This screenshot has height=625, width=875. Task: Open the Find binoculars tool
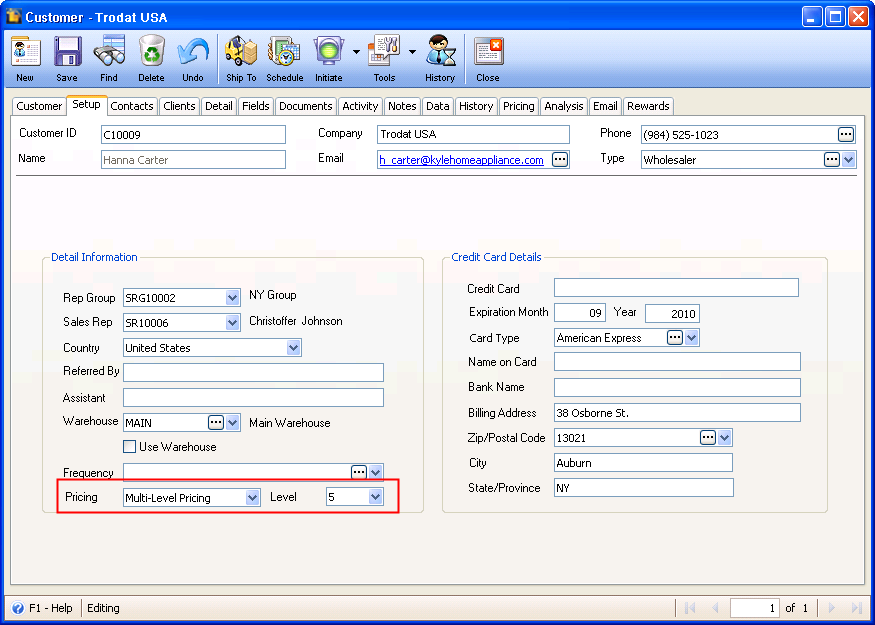tap(109, 52)
